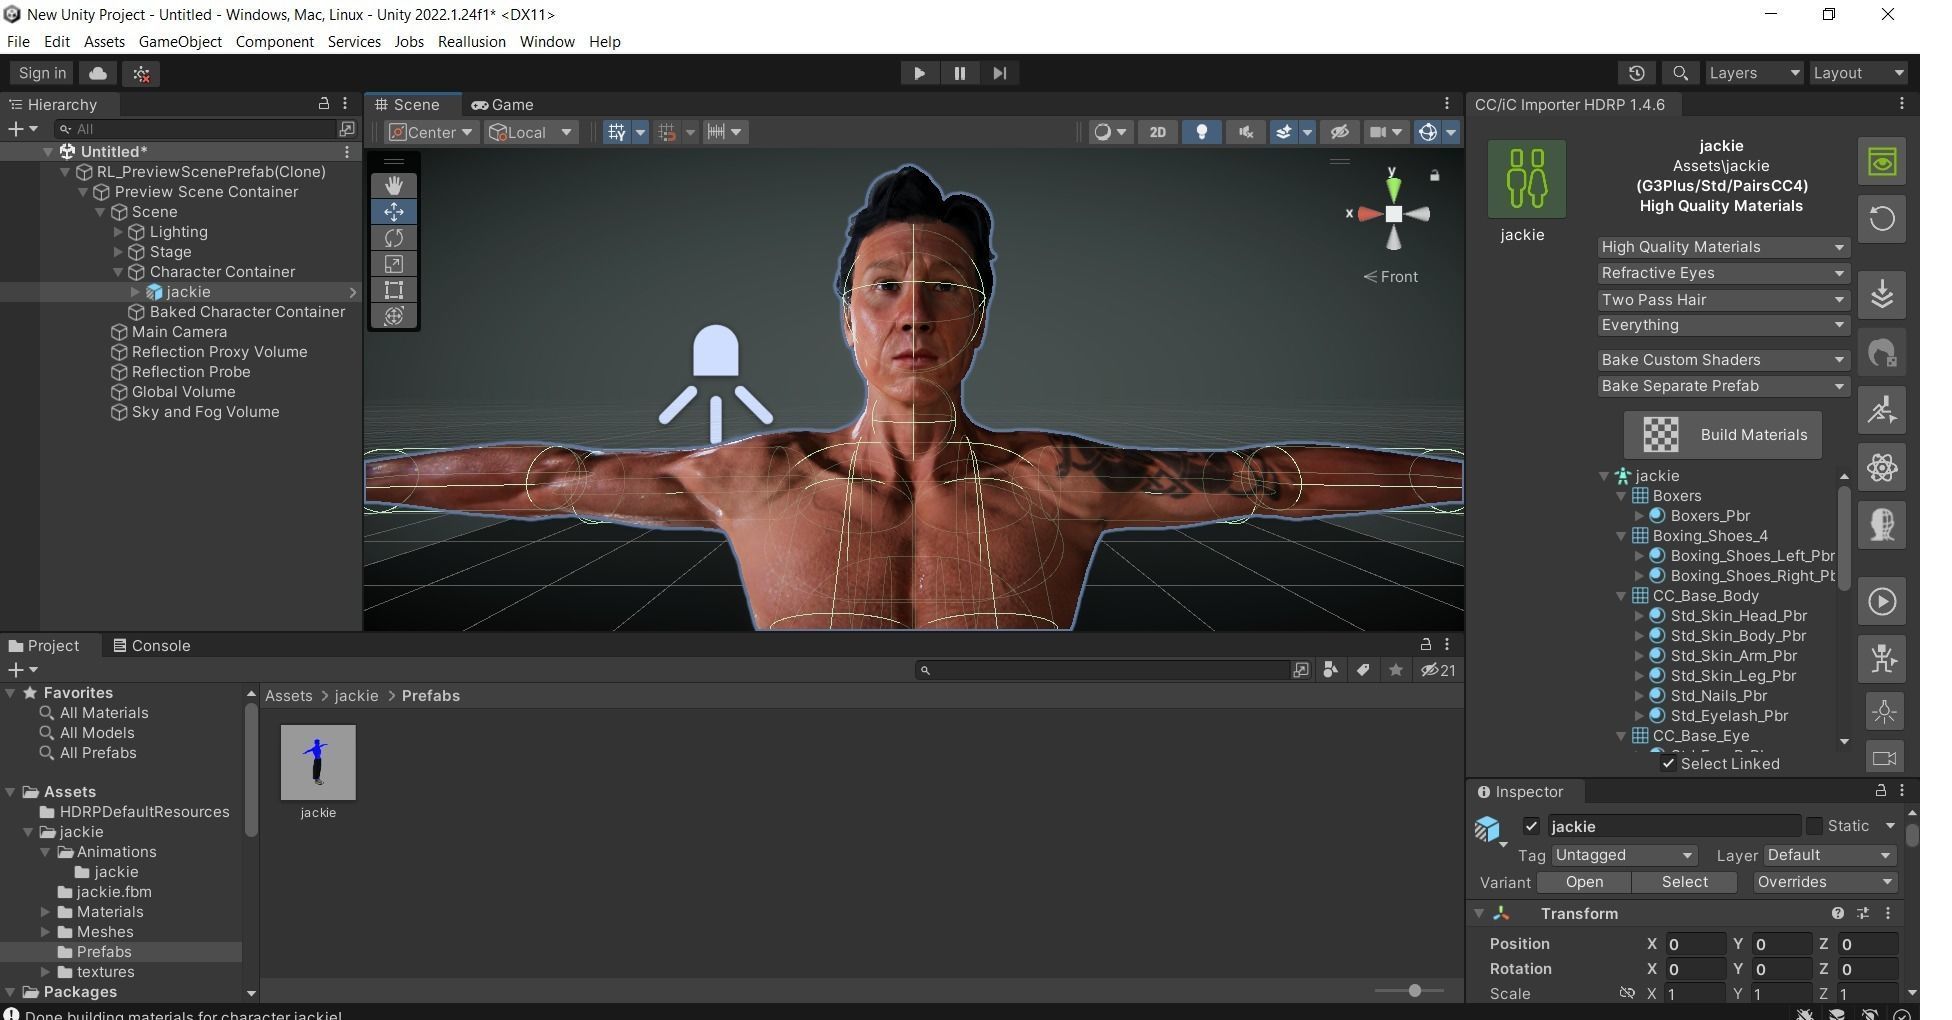Select the Hand view tool
This screenshot has width=1952, height=1020.
pos(394,186)
